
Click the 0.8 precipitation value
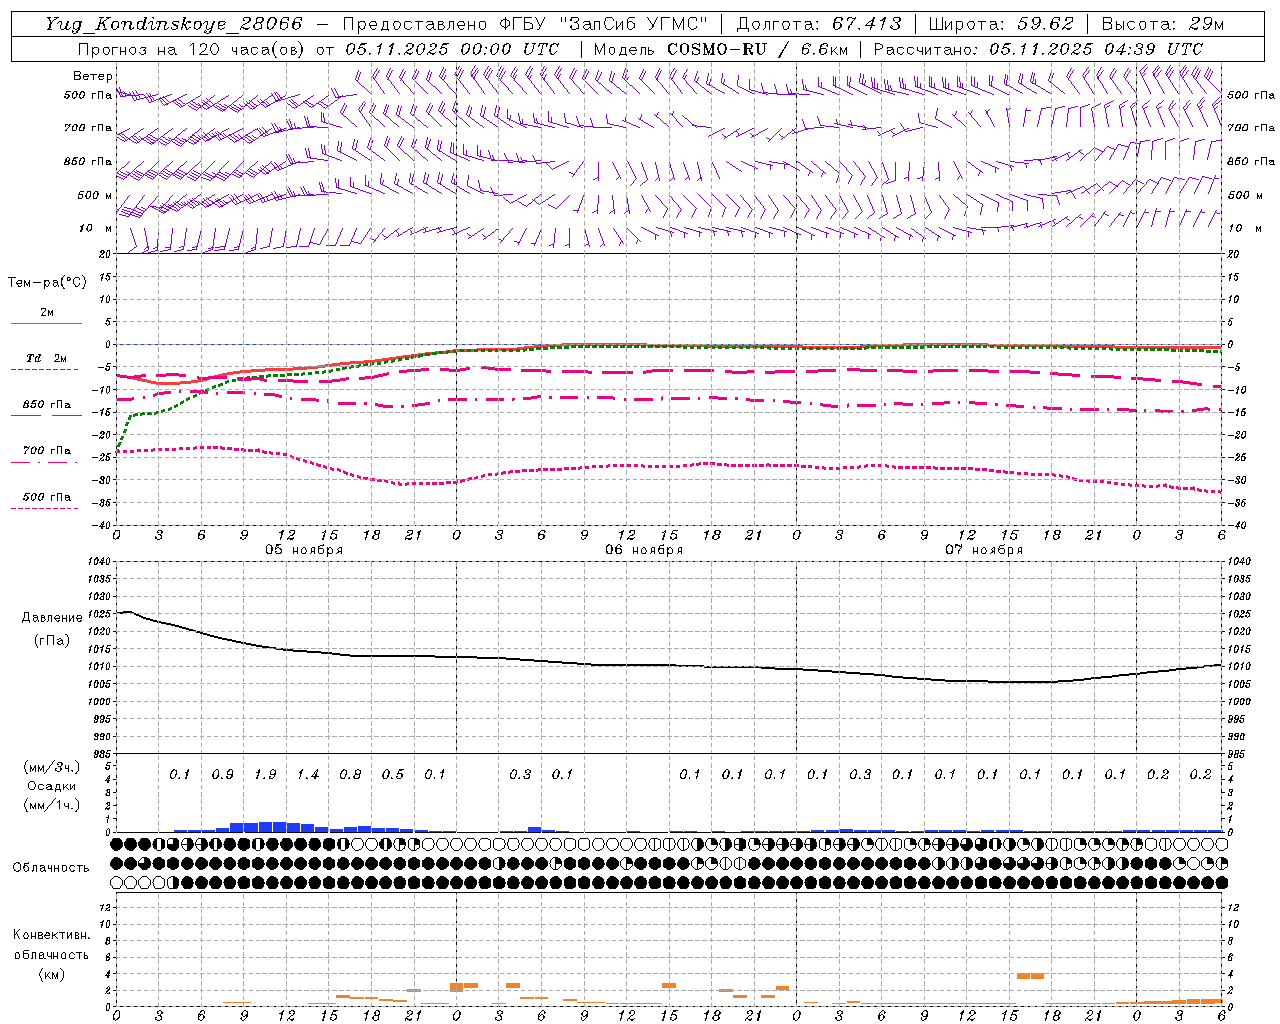click(x=350, y=775)
